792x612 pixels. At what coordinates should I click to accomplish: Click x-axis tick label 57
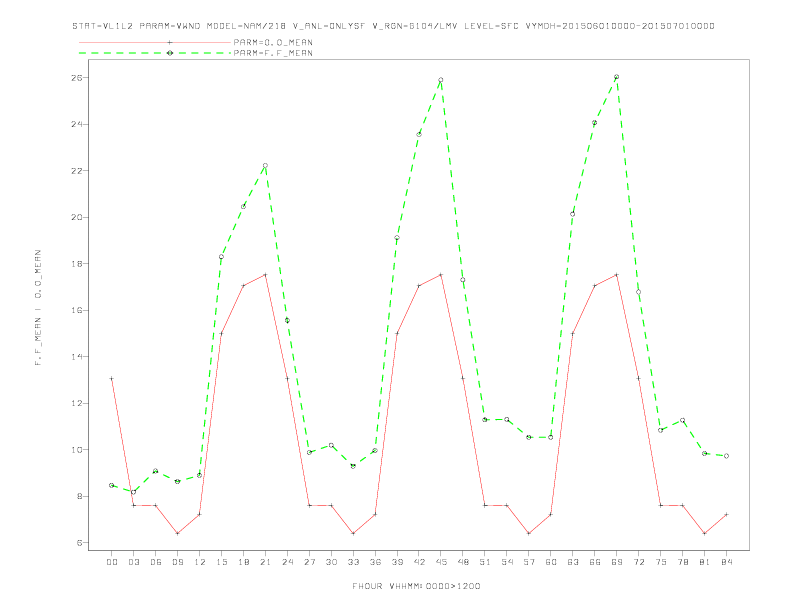click(x=529, y=562)
